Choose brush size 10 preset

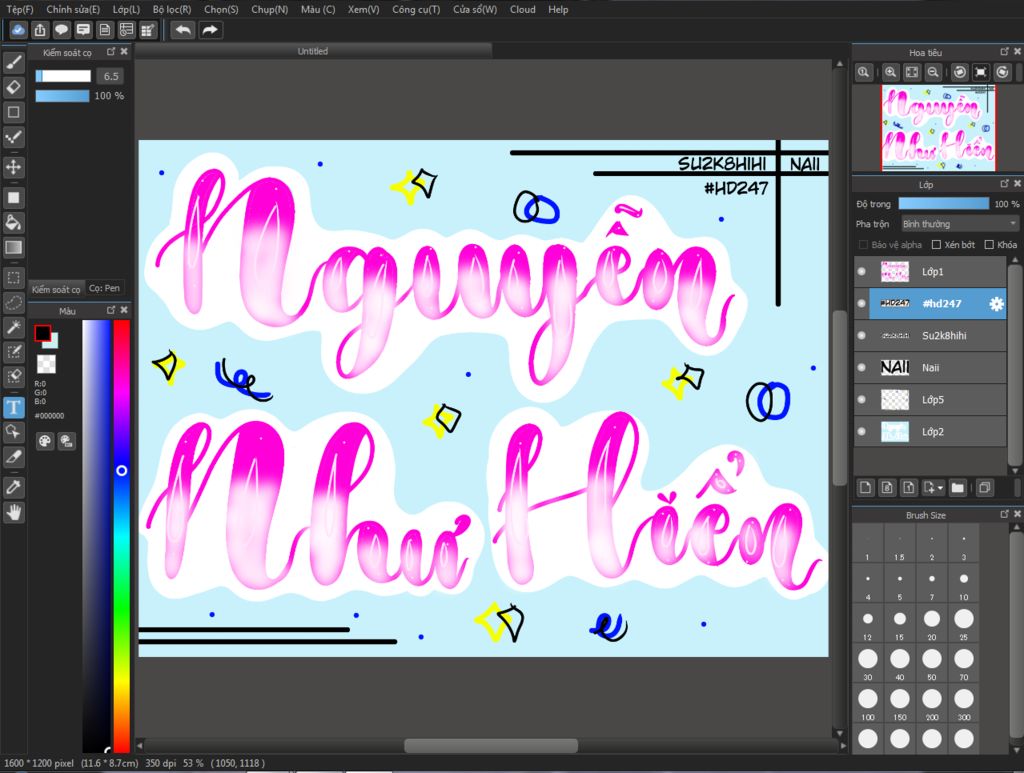pos(964,584)
